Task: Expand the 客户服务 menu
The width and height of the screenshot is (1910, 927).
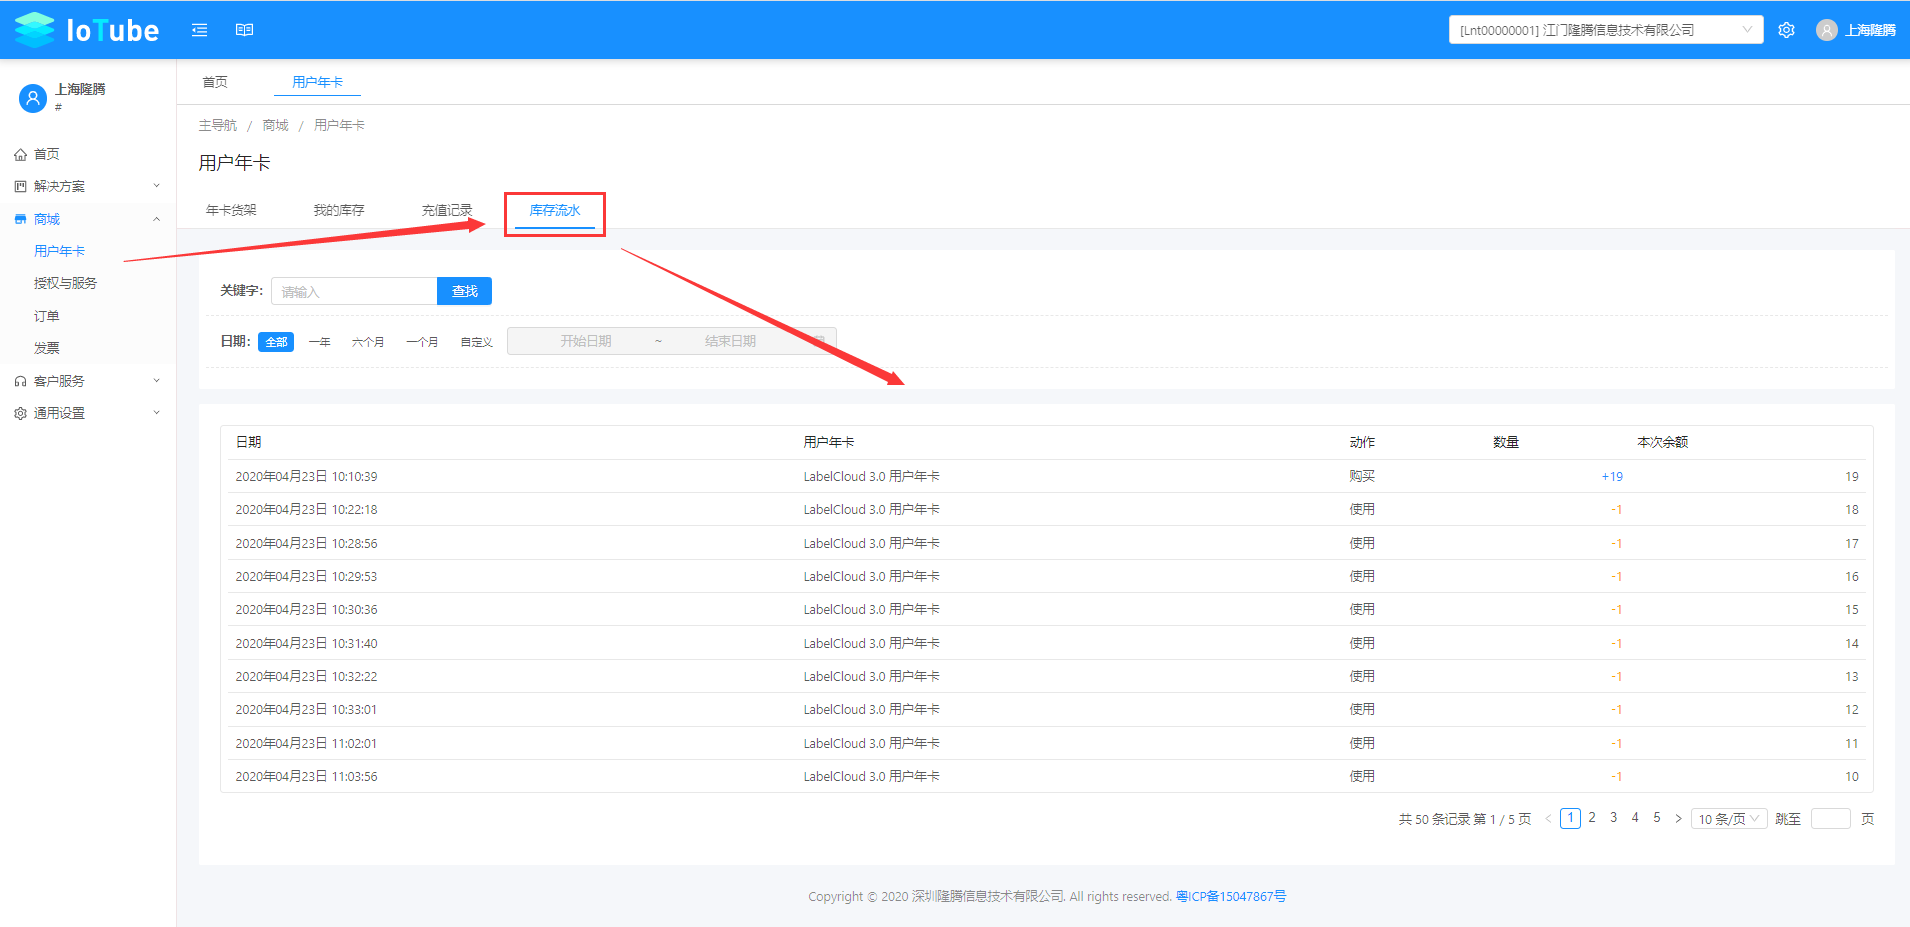Action: [156, 381]
